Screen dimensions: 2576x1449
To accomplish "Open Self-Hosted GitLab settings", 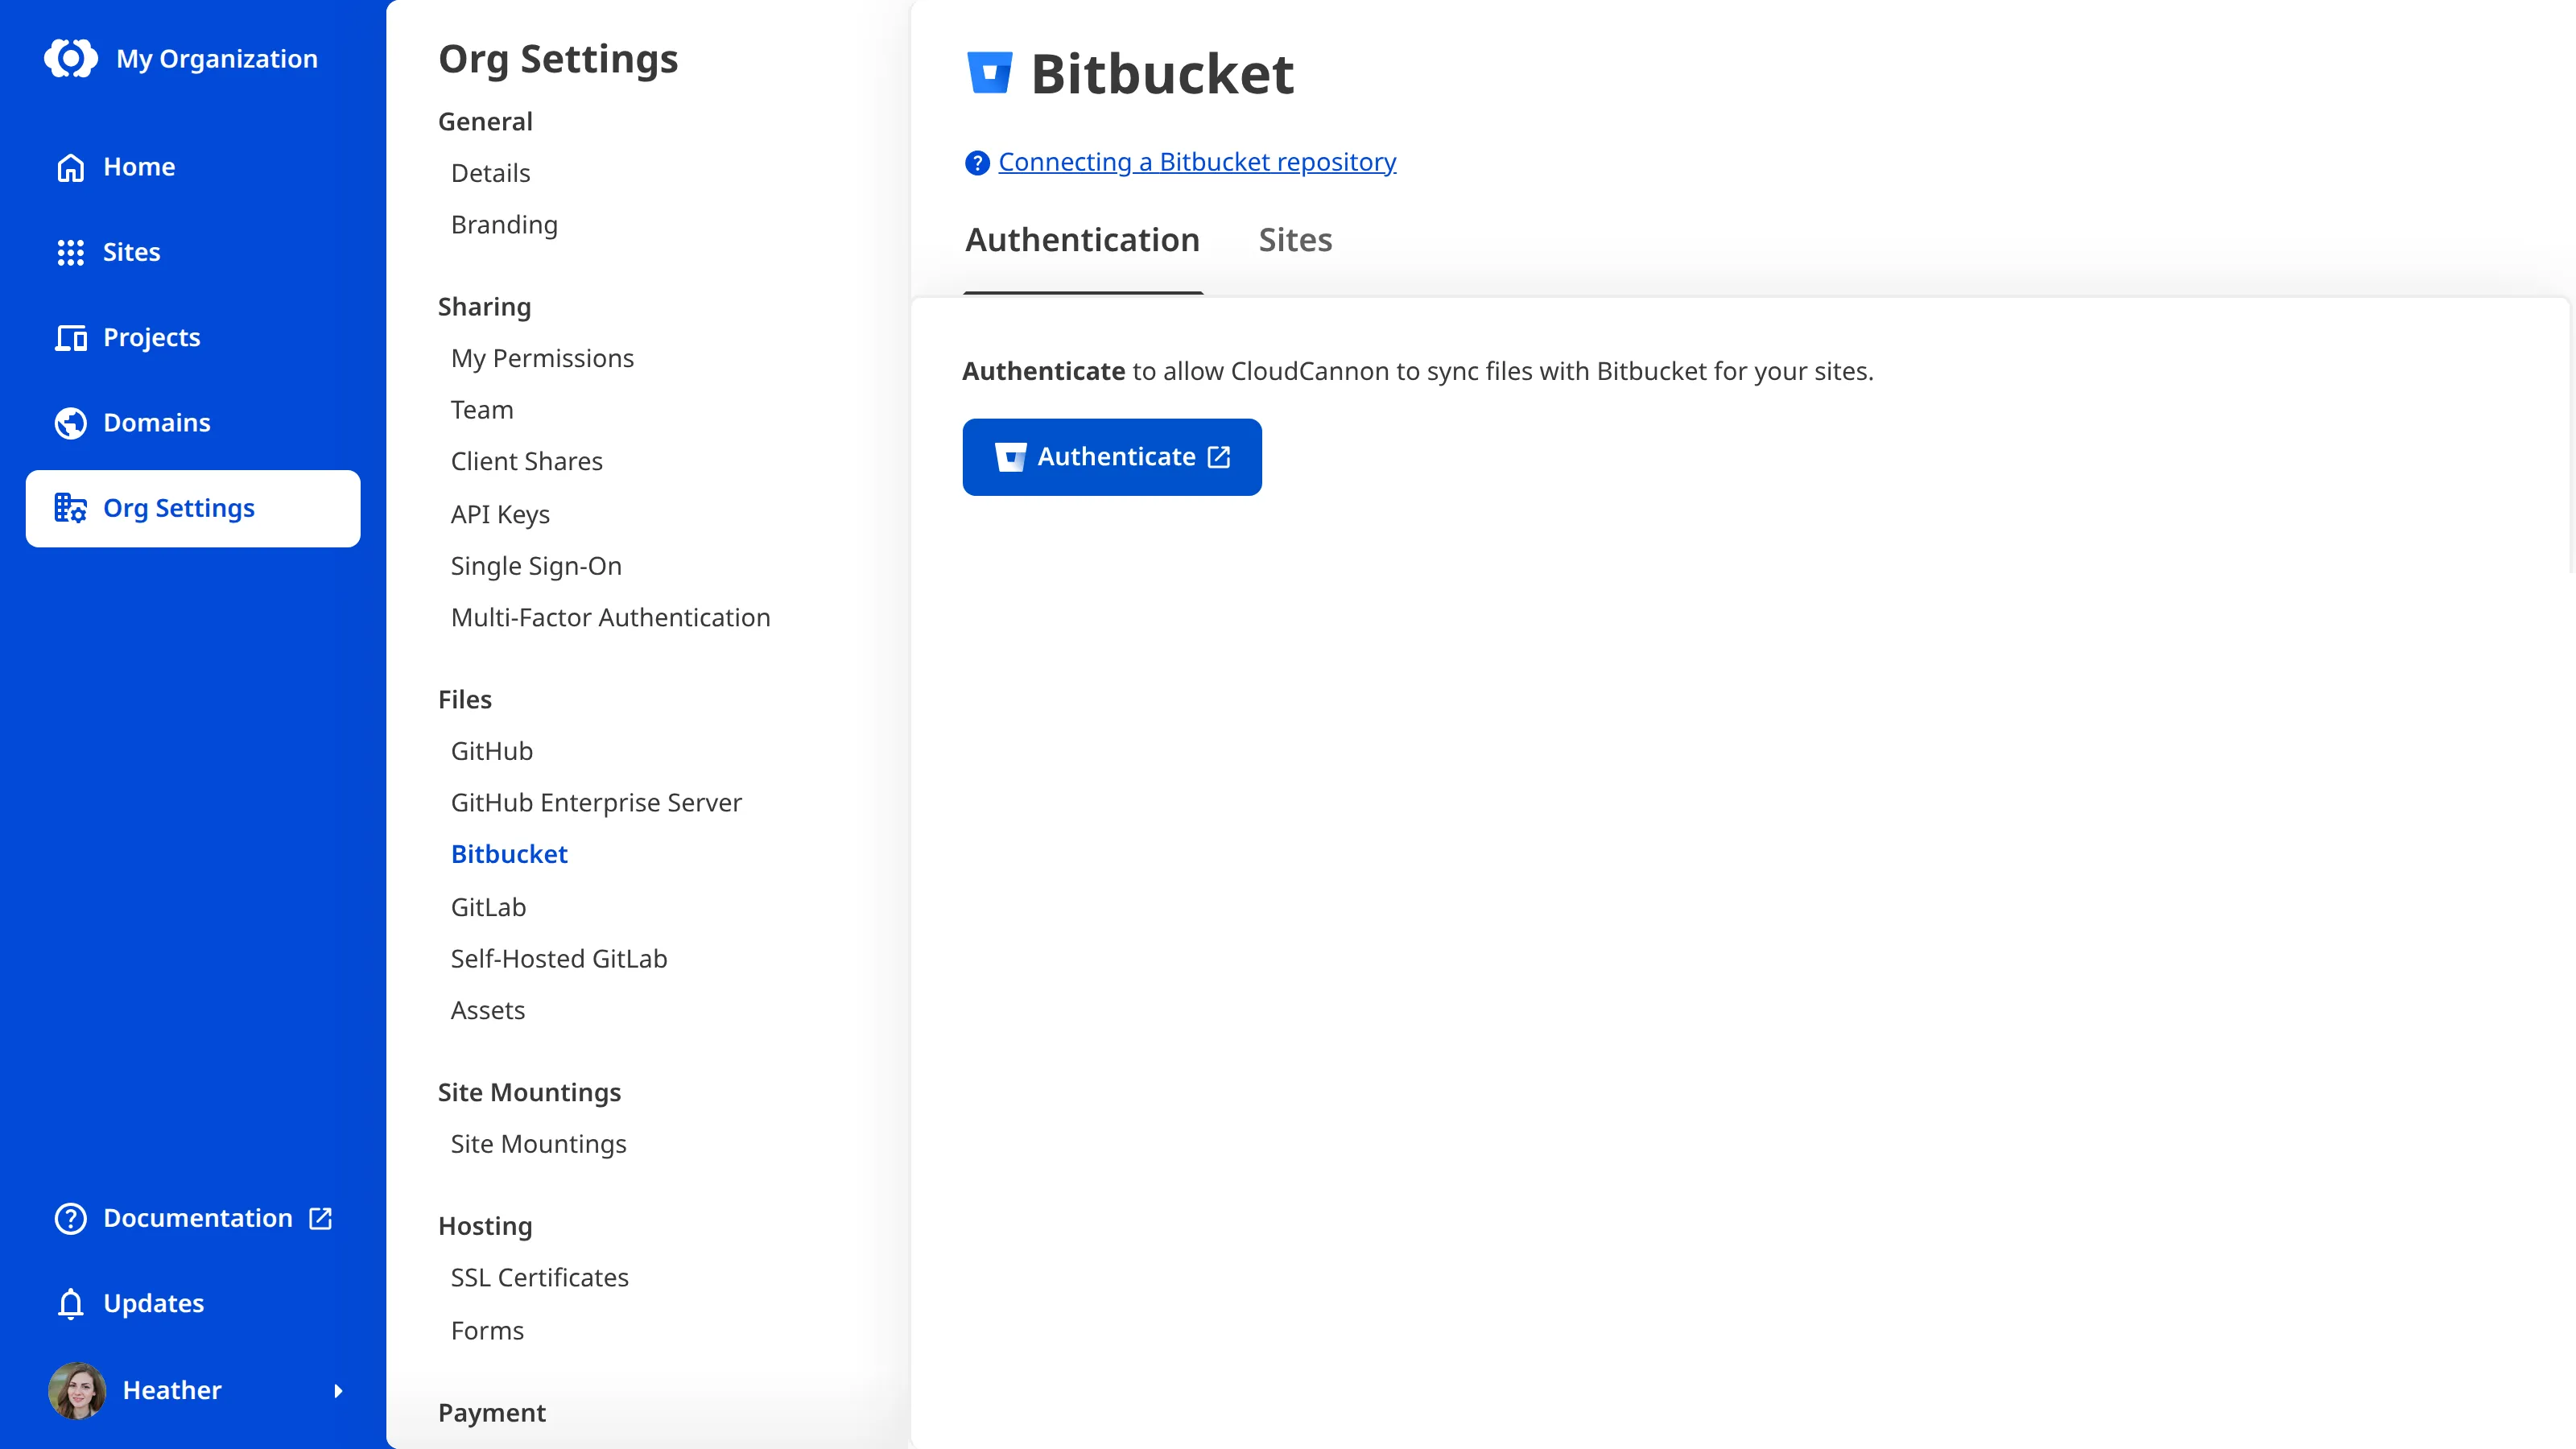I will [x=558, y=959].
